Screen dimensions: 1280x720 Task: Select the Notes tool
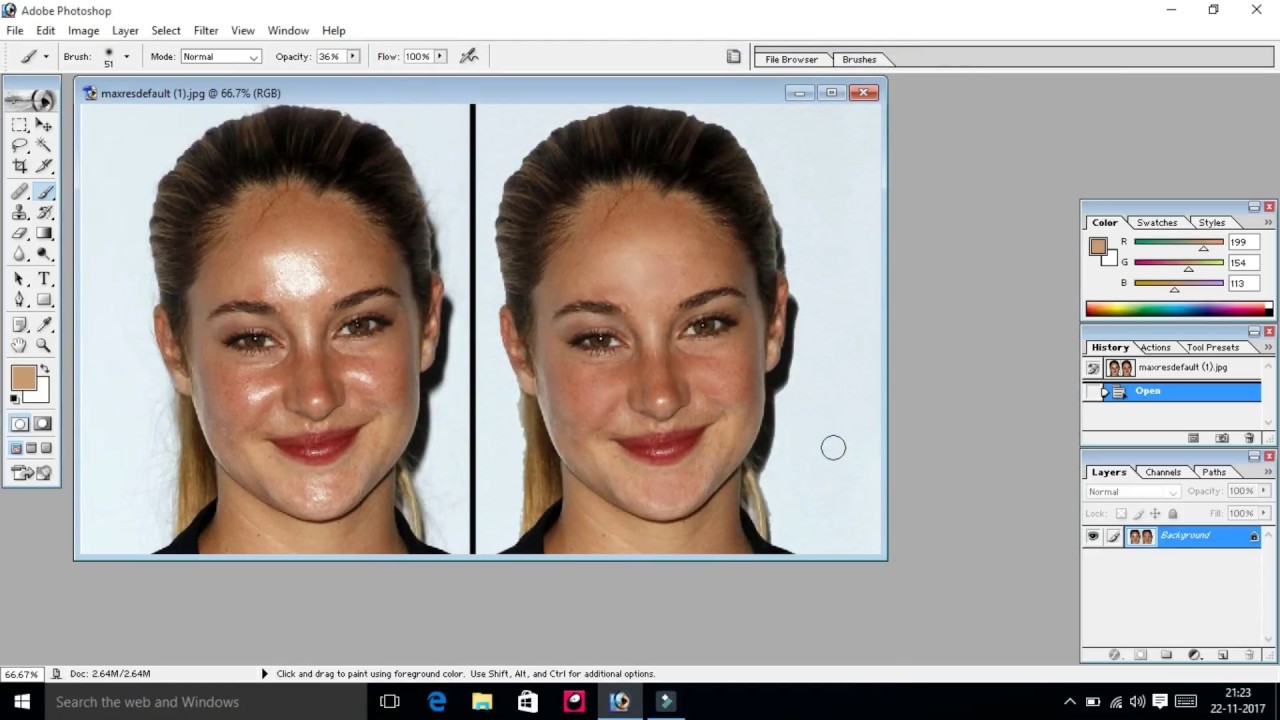pos(20,324)
